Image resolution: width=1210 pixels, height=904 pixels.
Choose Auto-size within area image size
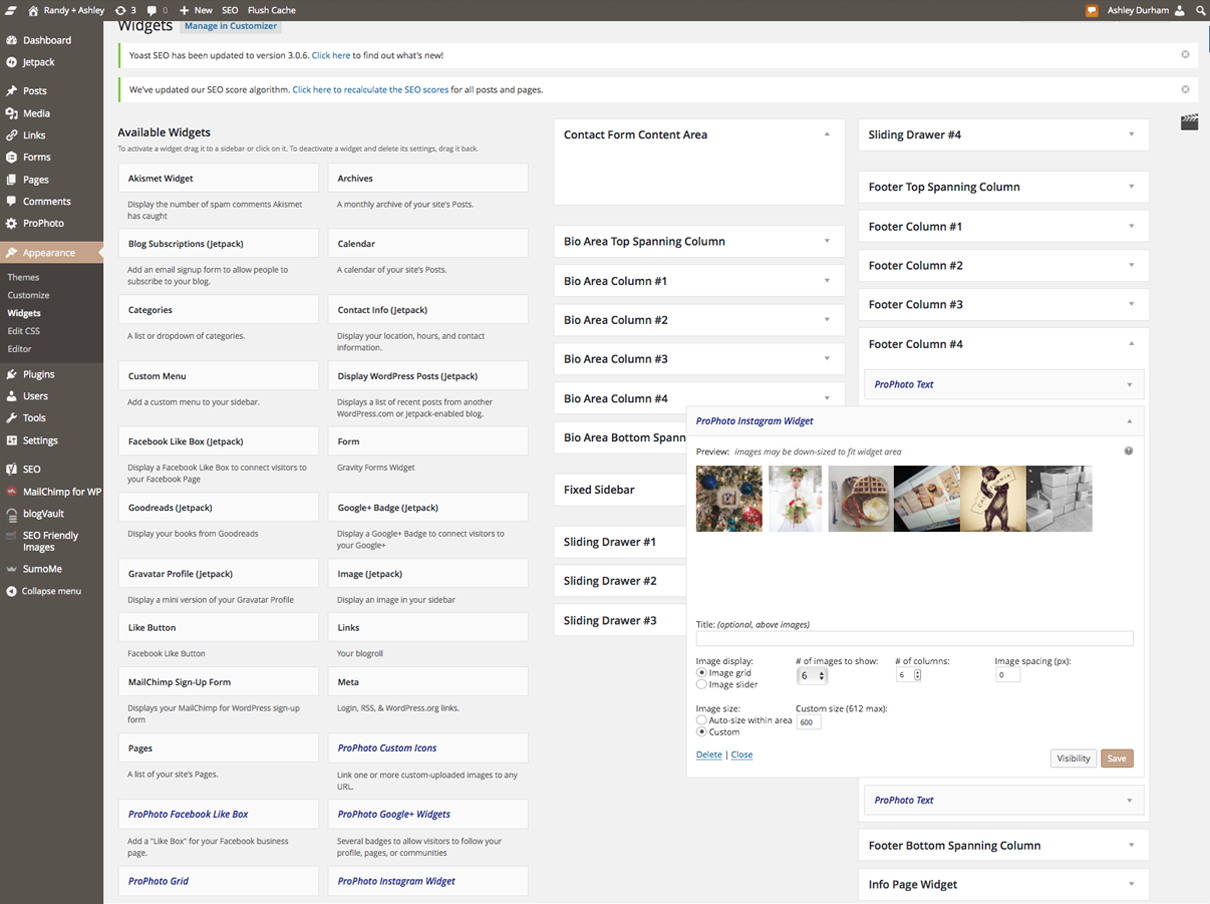(700, 719)
